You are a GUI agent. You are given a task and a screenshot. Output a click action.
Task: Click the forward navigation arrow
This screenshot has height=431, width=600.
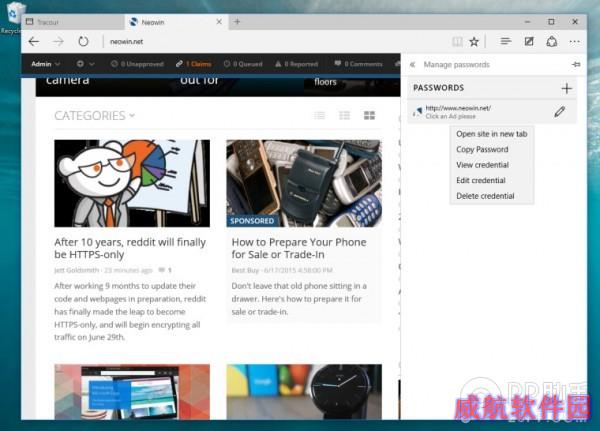tap(58, 42)
